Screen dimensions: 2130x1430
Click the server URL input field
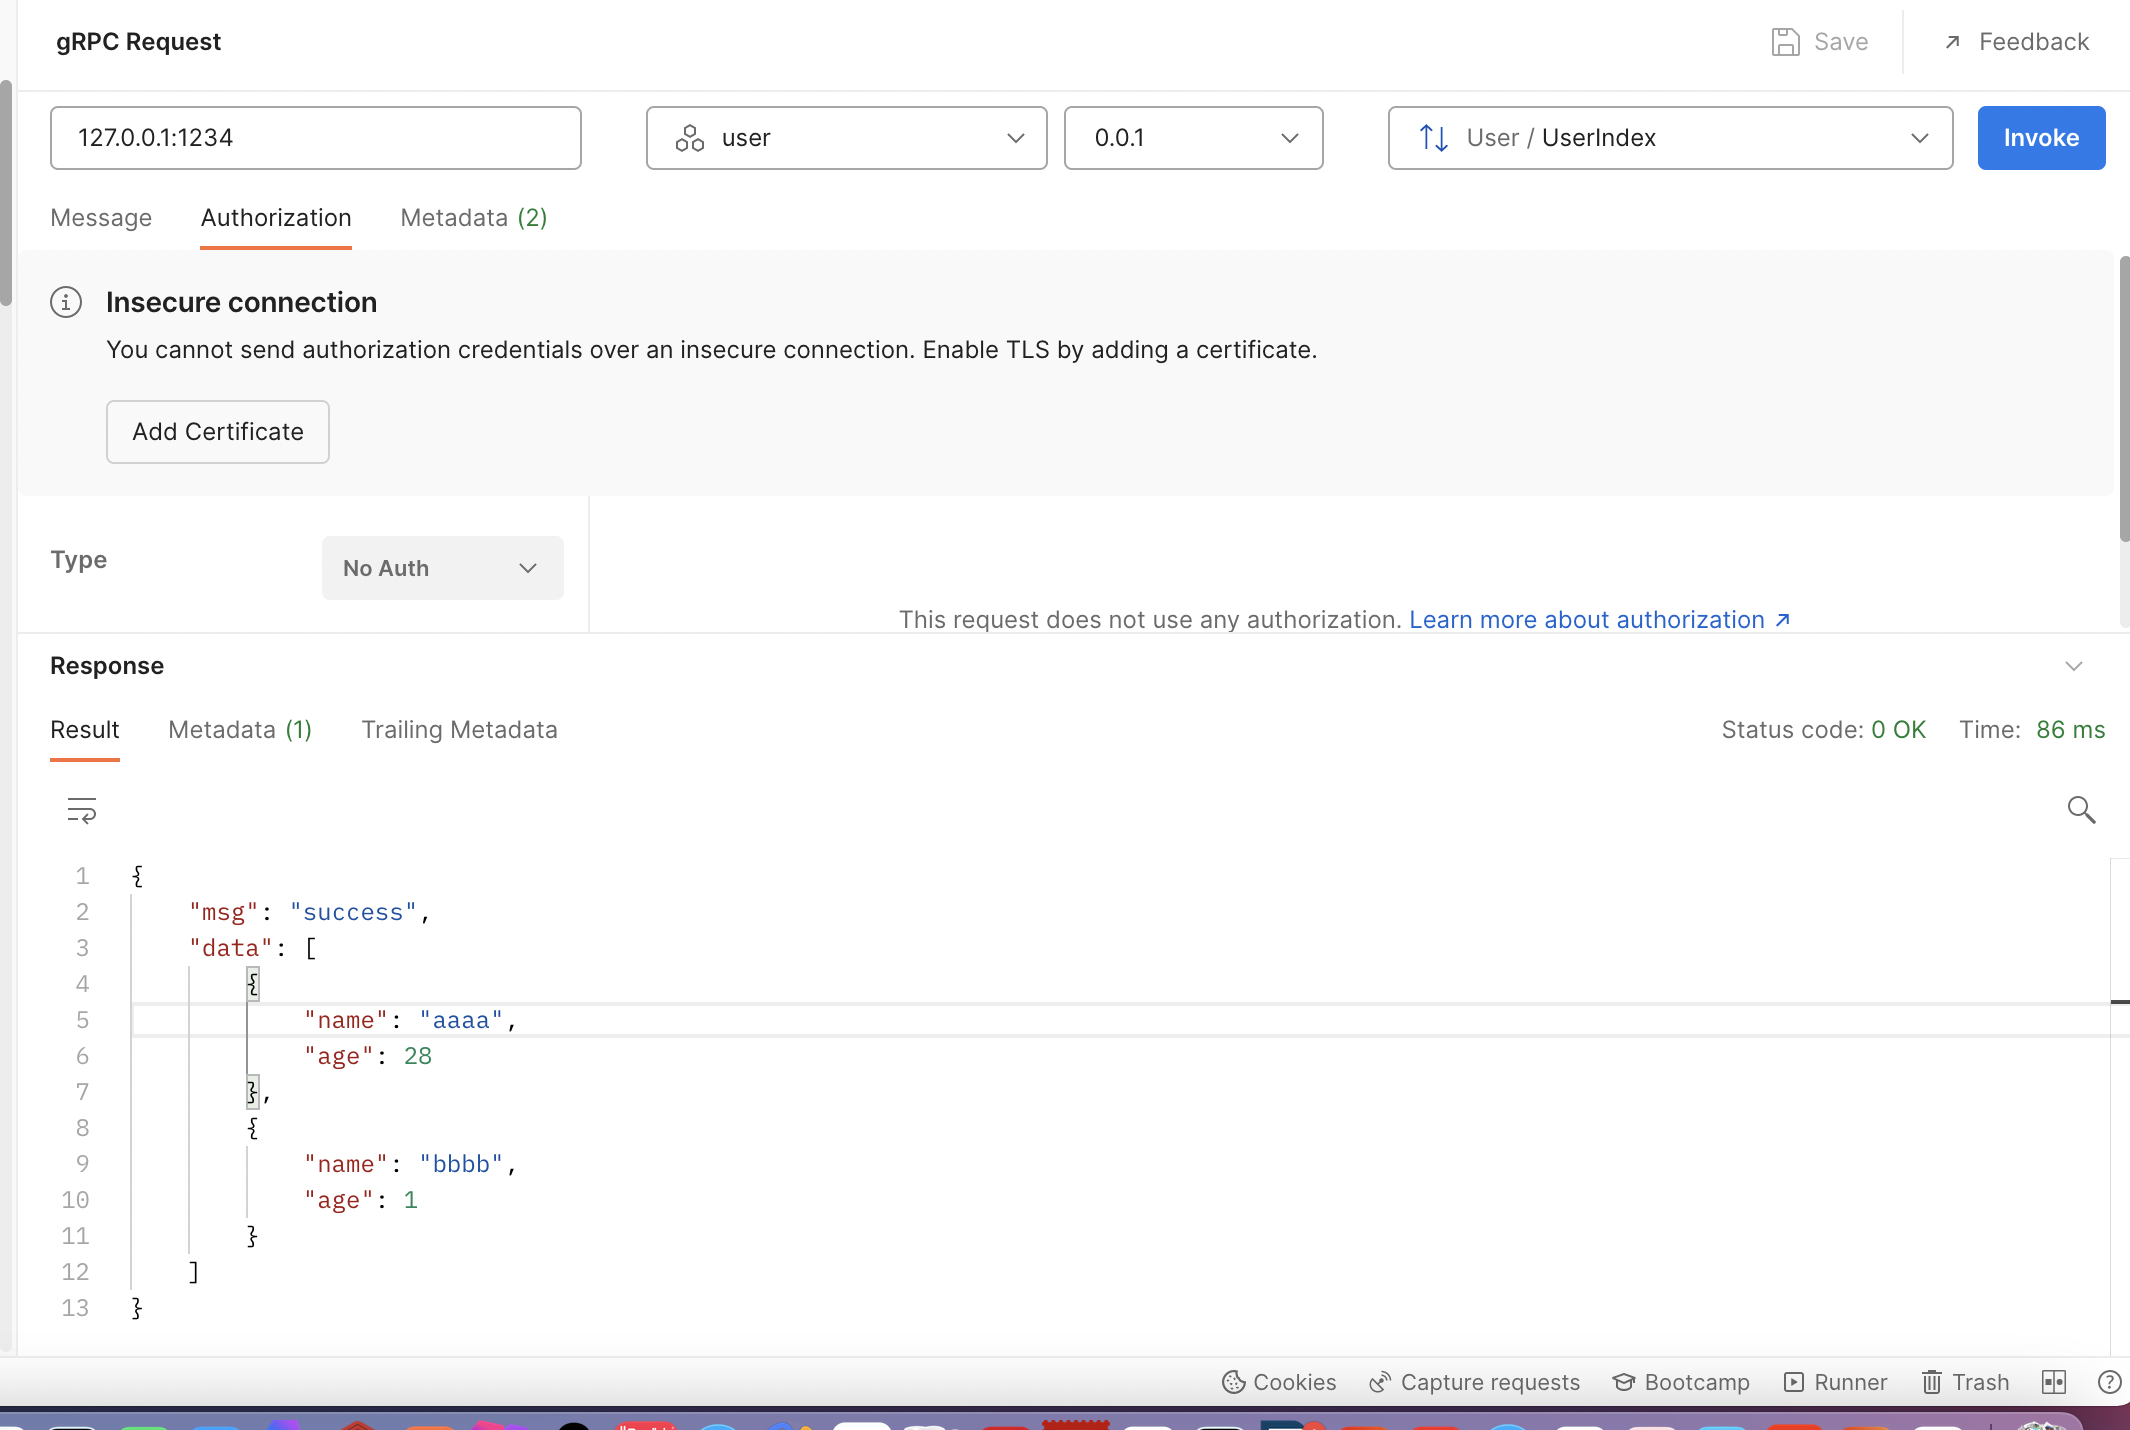coord(315,138)
